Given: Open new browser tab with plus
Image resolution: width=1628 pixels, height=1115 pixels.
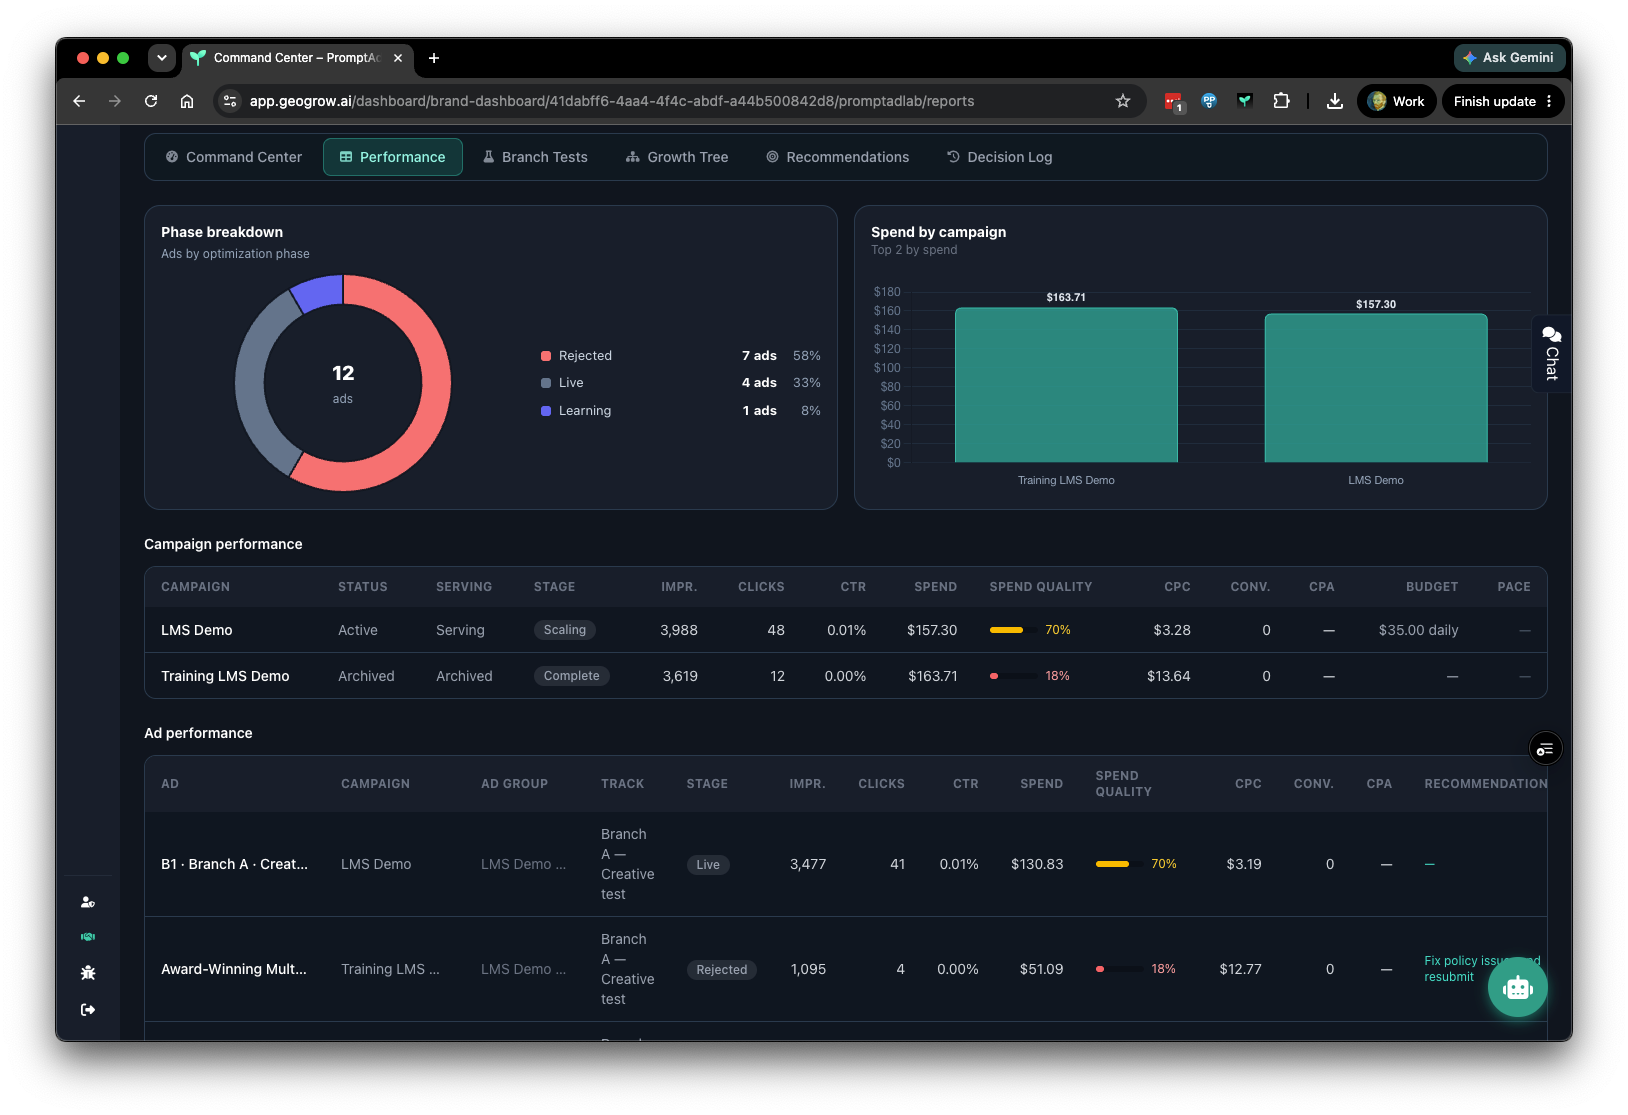Looking at the screenshot, I should [434, 58].
